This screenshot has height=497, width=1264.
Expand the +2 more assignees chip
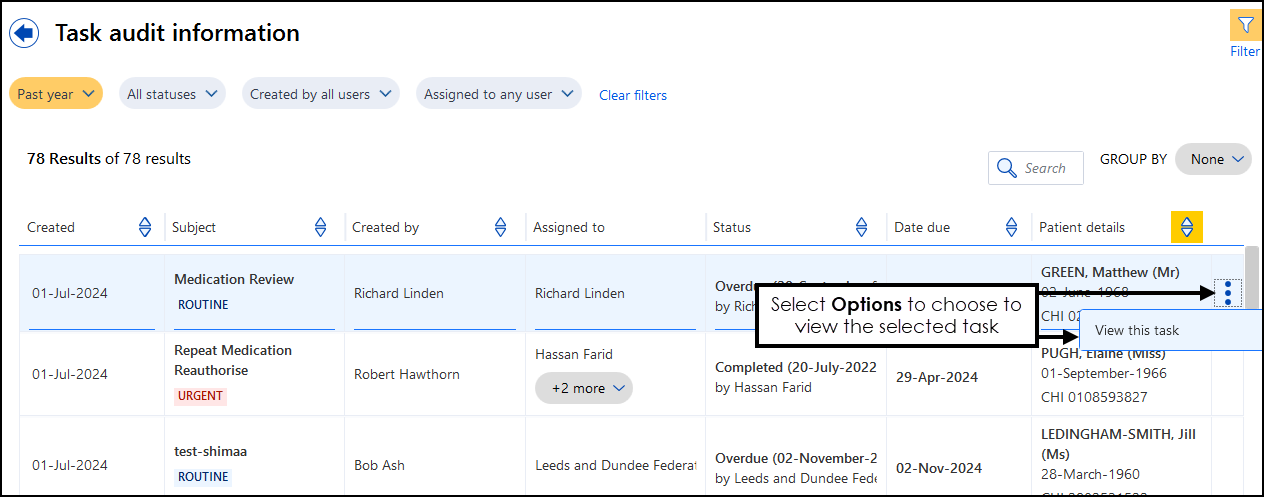click(x=583, y=388)
